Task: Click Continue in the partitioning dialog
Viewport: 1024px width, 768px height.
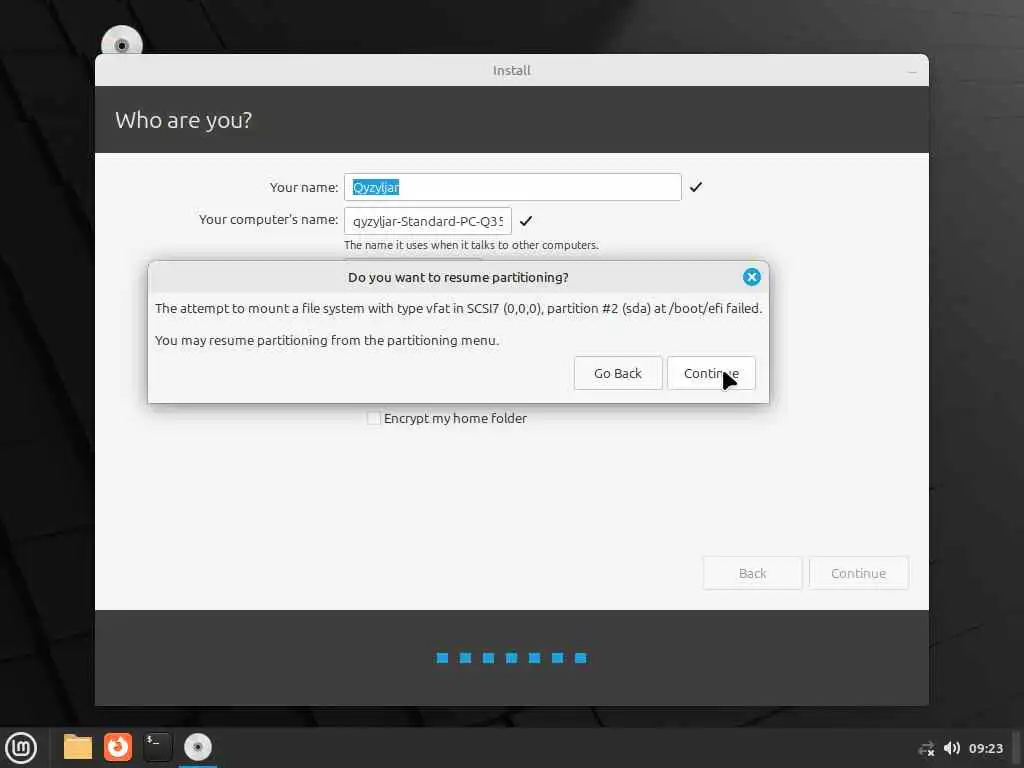Action: 711,373
